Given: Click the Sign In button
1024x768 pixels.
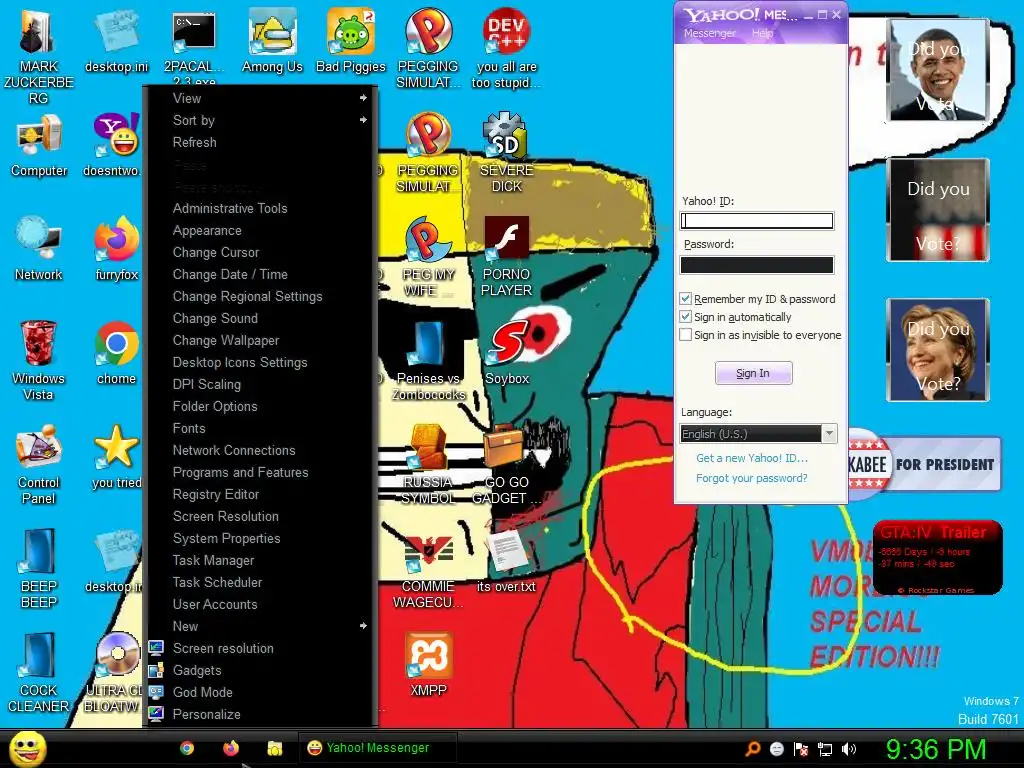Looking at the screenshot, I should tap(753, 373).
